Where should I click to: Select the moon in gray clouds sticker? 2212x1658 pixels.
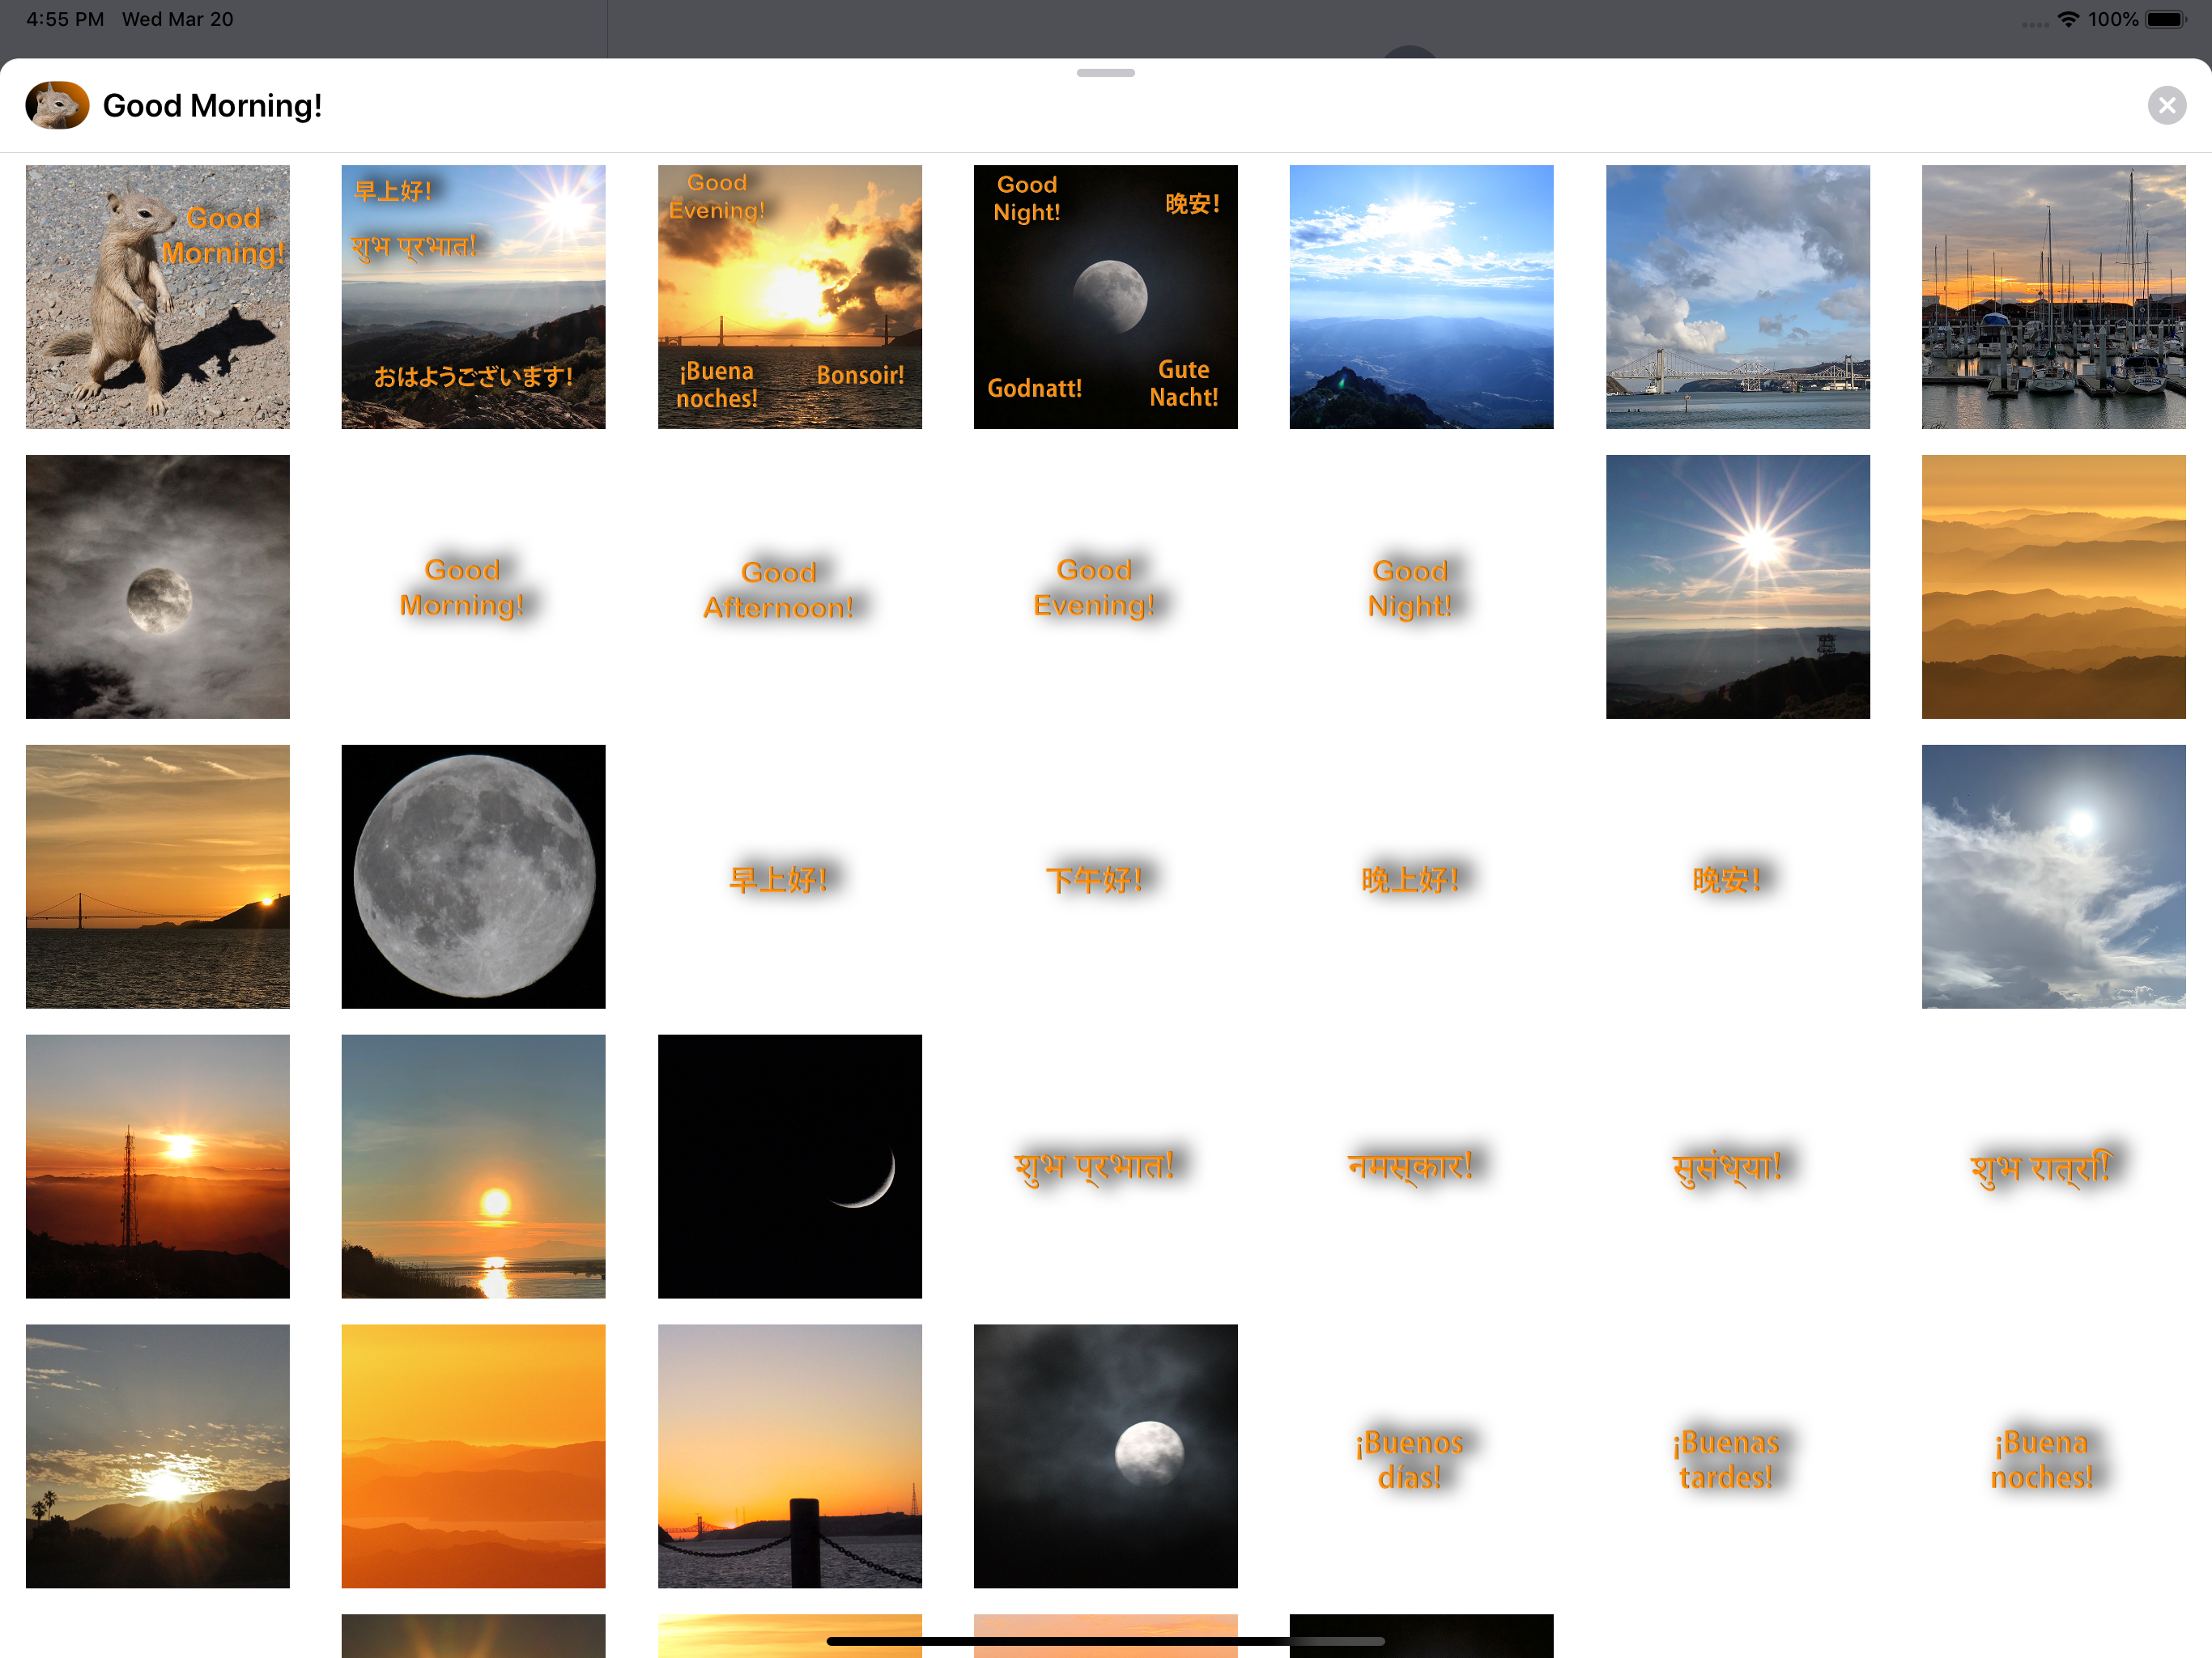(x=157, y=587)
